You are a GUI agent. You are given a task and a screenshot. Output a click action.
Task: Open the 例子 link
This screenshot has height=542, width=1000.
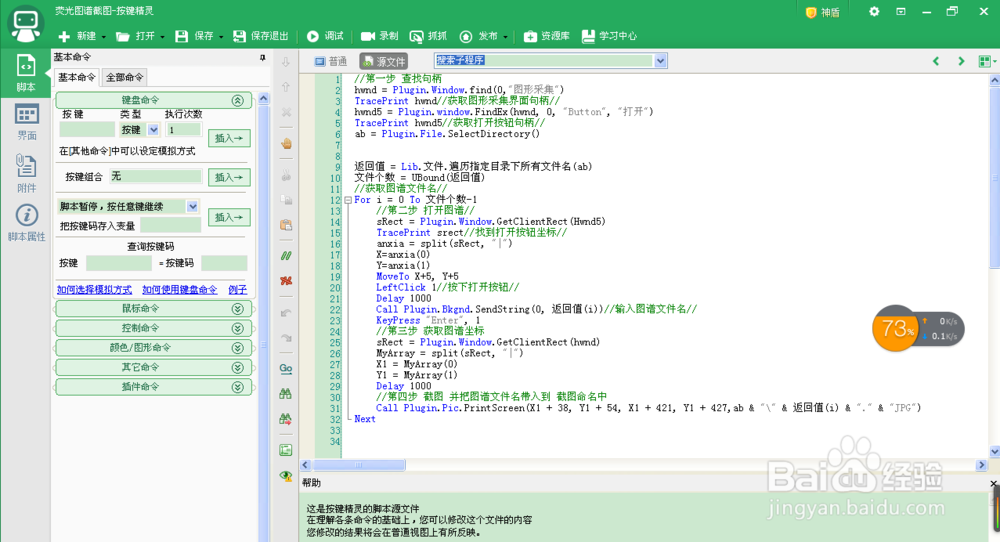click(237, 289)
